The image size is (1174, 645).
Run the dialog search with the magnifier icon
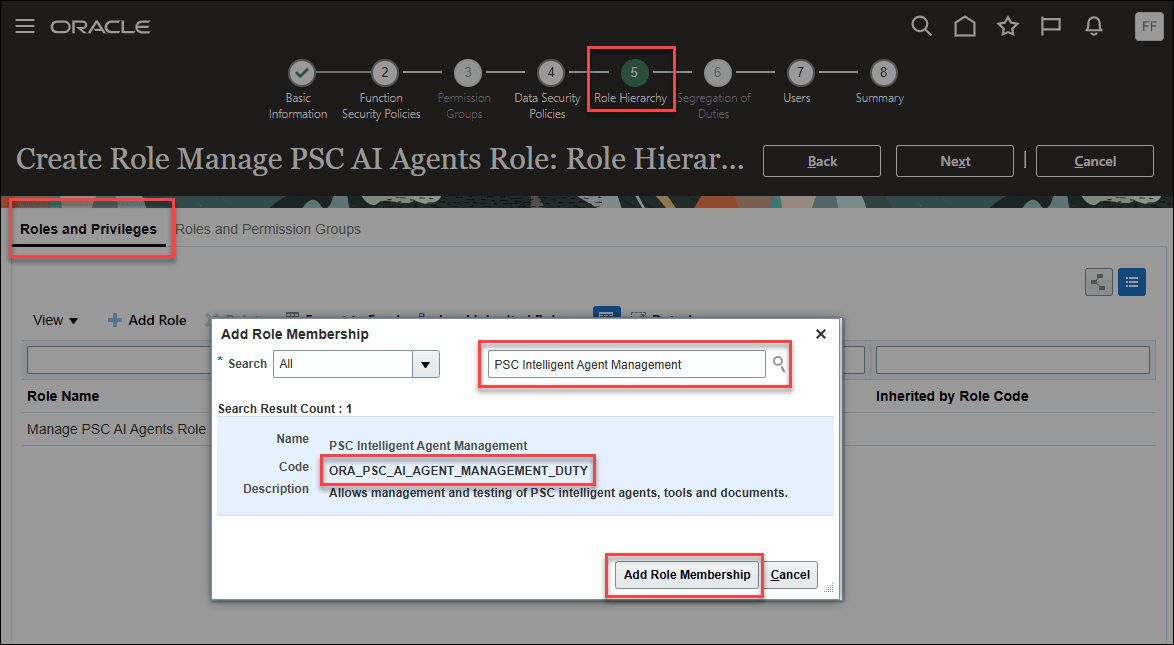pos(779,365)
